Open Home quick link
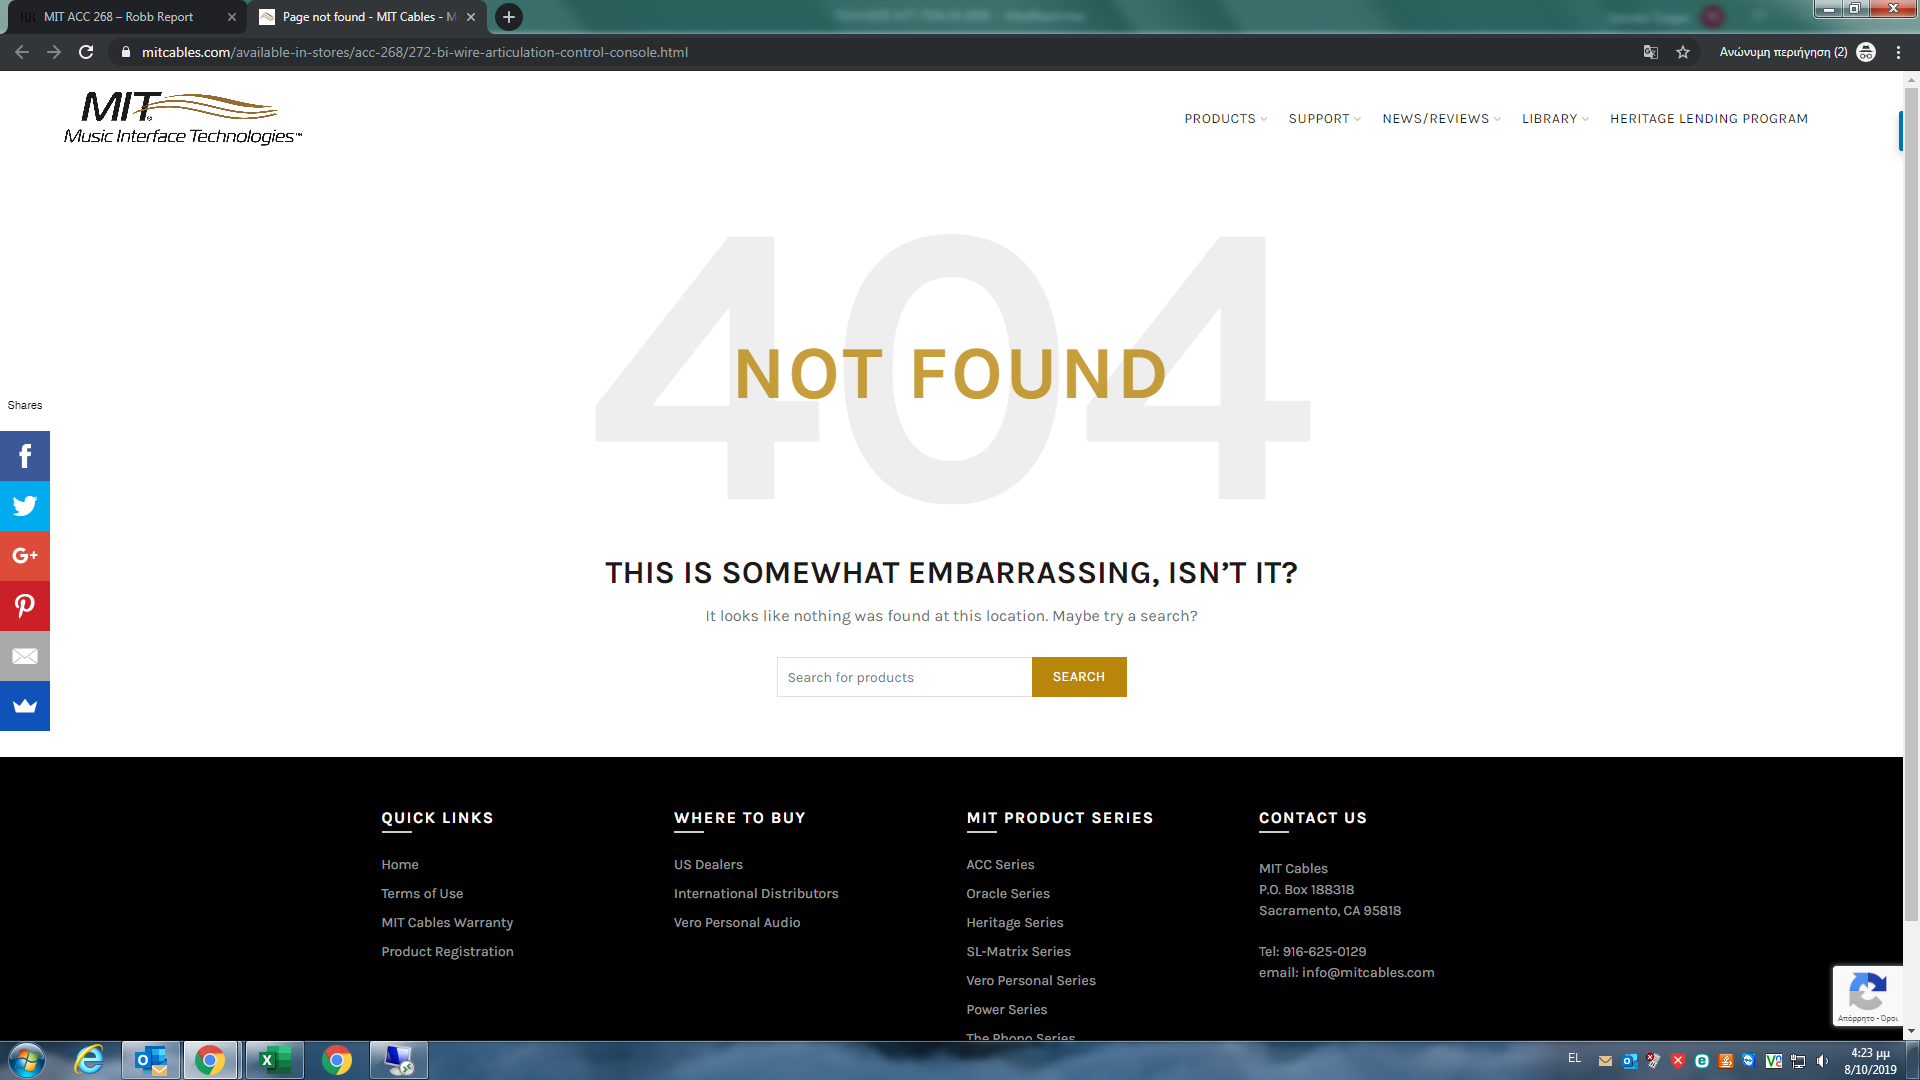Image resolution: width=1920 pixels, height=1080 pixels. tap(400, 865)
